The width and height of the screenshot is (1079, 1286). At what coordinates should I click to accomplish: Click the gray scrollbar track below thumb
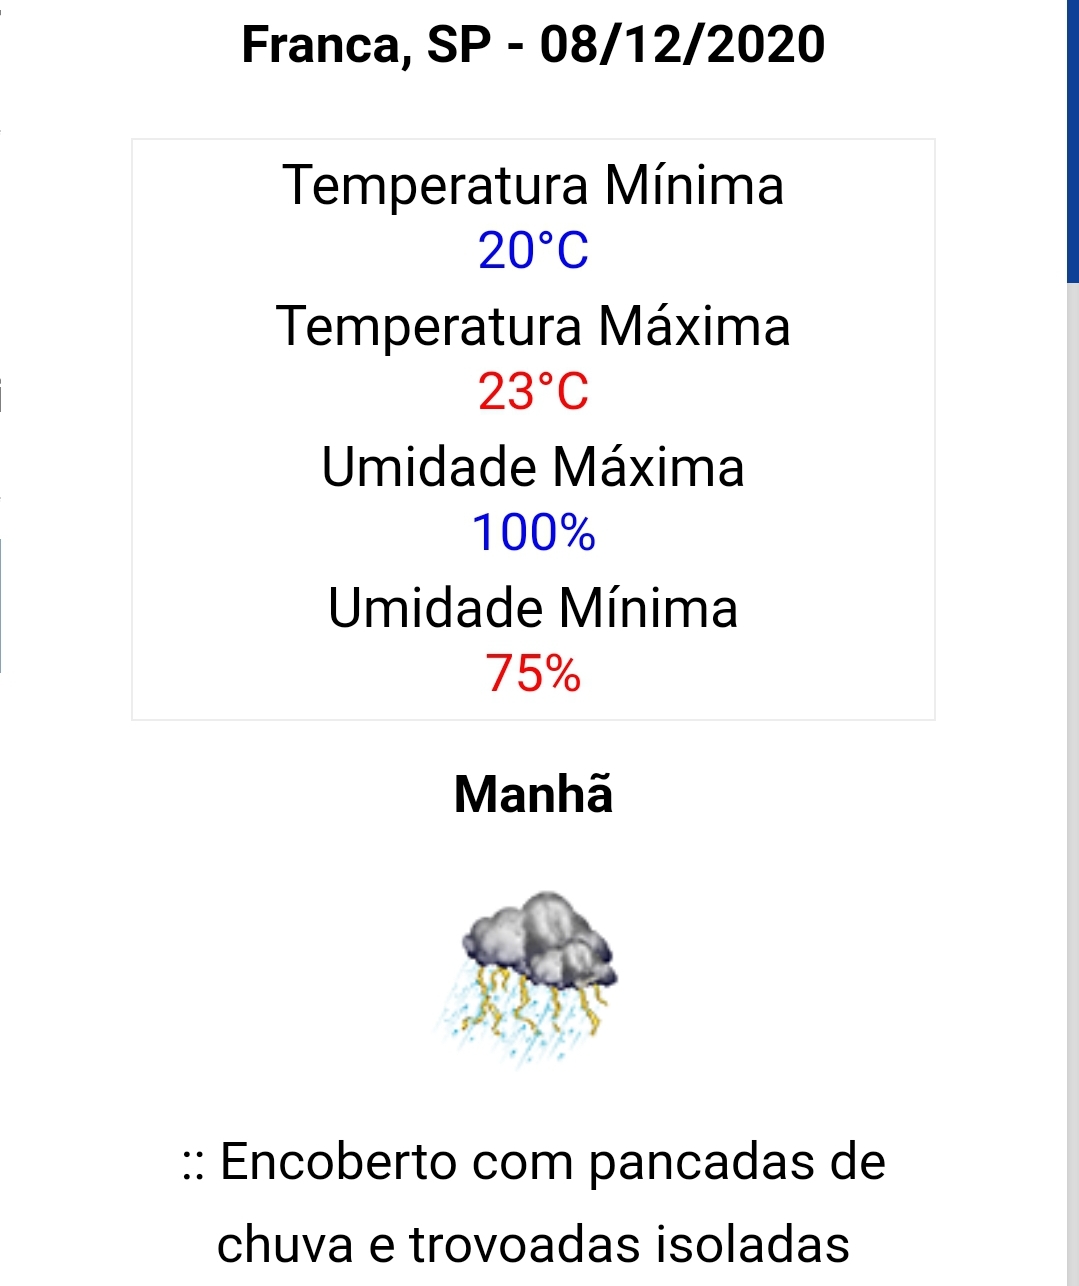tap(1072, 786)
